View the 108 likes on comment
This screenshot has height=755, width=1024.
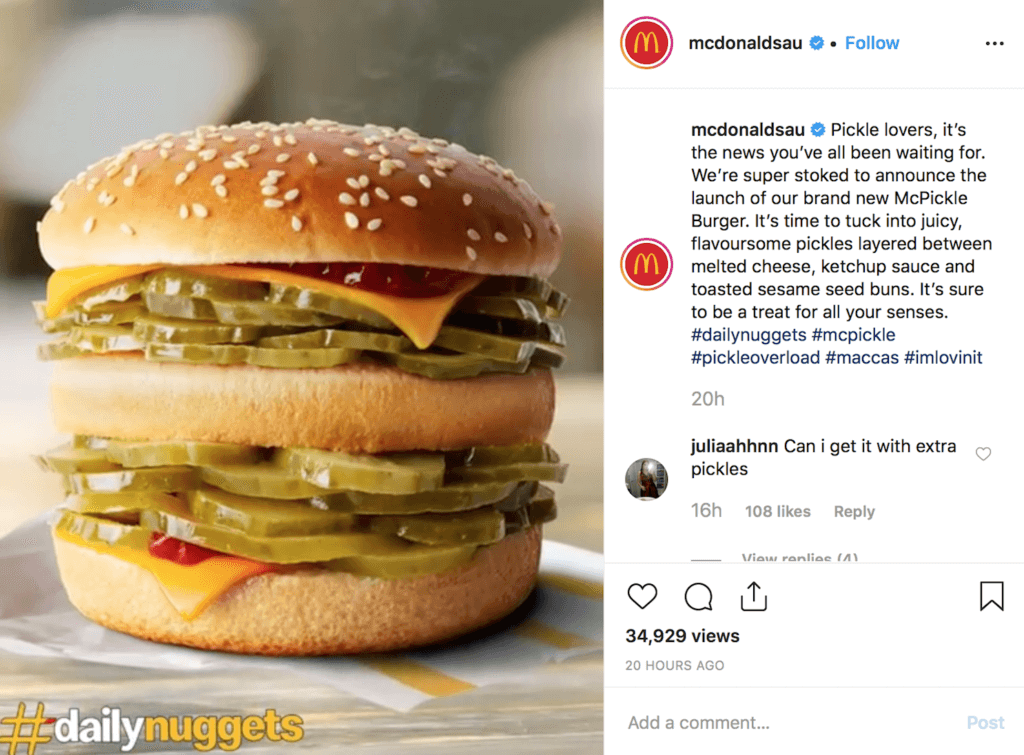pos(778,511)
